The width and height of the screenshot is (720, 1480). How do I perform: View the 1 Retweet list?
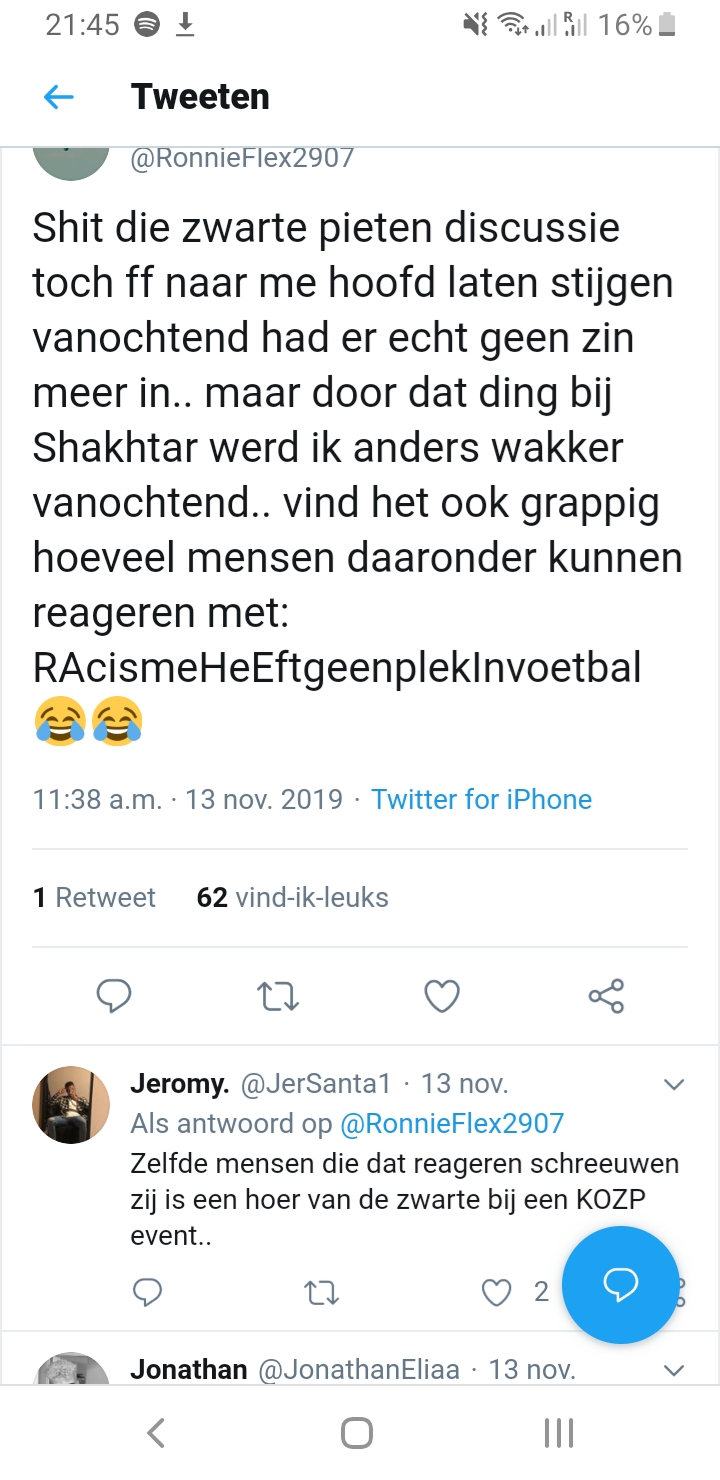[x=94, y=897]
